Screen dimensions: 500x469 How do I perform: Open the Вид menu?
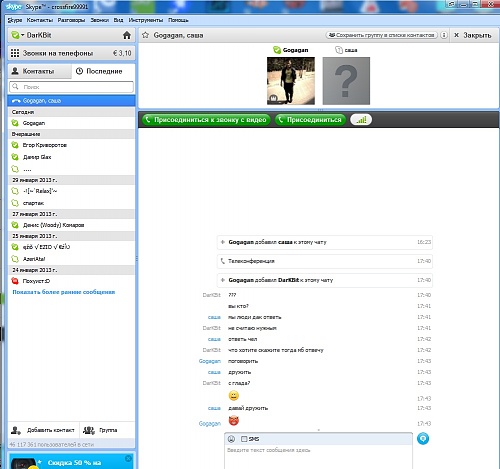point(118,20)
